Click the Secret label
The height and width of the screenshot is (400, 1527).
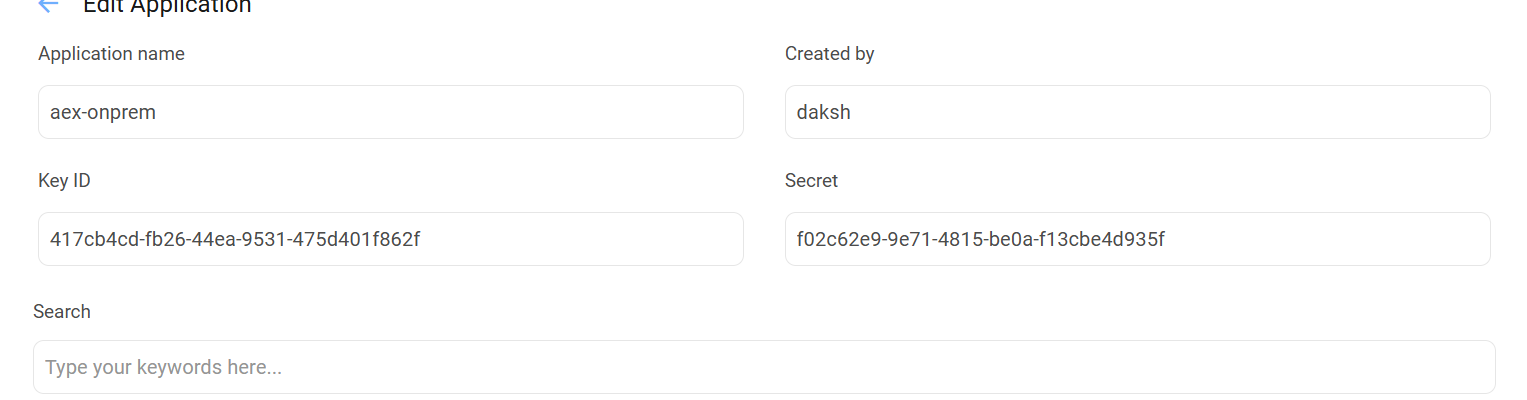[811, 181]
